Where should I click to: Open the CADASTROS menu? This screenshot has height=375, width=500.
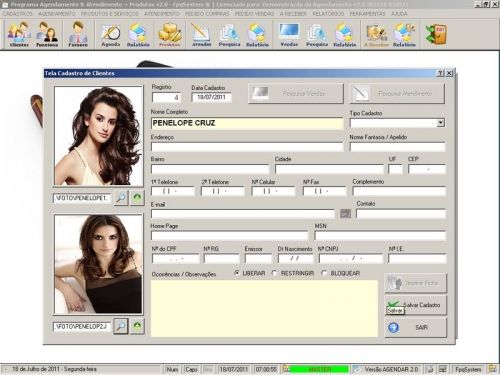pyautogui.click(x=18, y=14)
